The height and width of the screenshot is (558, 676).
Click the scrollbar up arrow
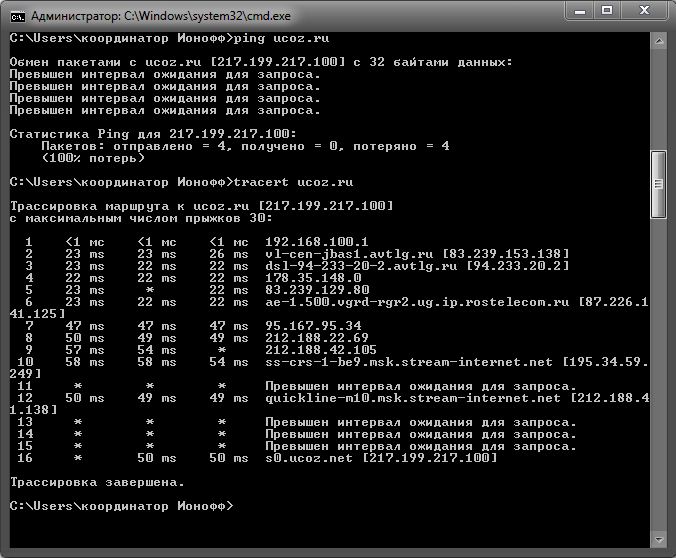[x=658, y=41]
